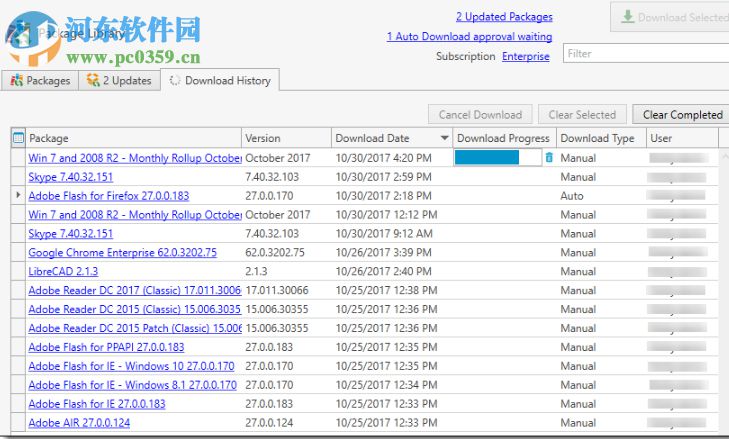This screenshot has height=439, width=729.
Task: Open Skype 7.40.32.151 link dated 9:12 AM
Action: tap(70, 233)
